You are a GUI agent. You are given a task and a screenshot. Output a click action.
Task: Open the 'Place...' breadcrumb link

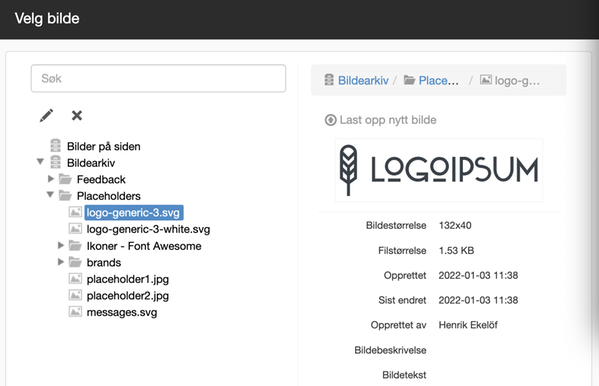pyautogui.click(x=439, y=80)
